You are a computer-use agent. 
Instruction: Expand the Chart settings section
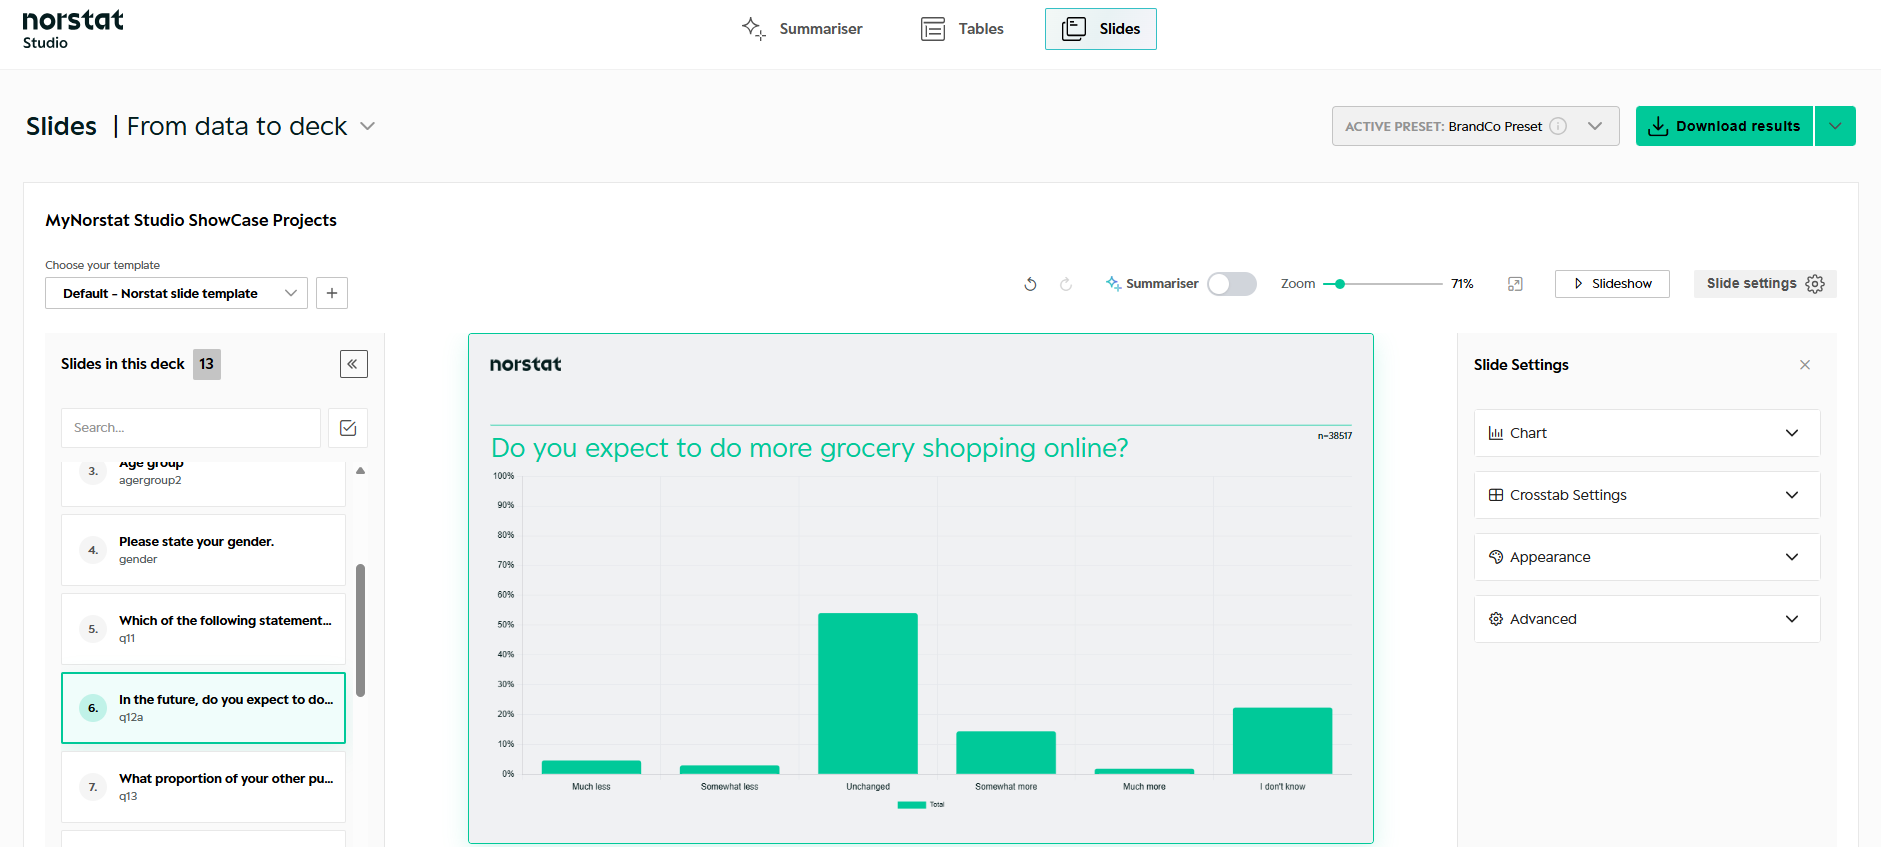point(1647,433)
